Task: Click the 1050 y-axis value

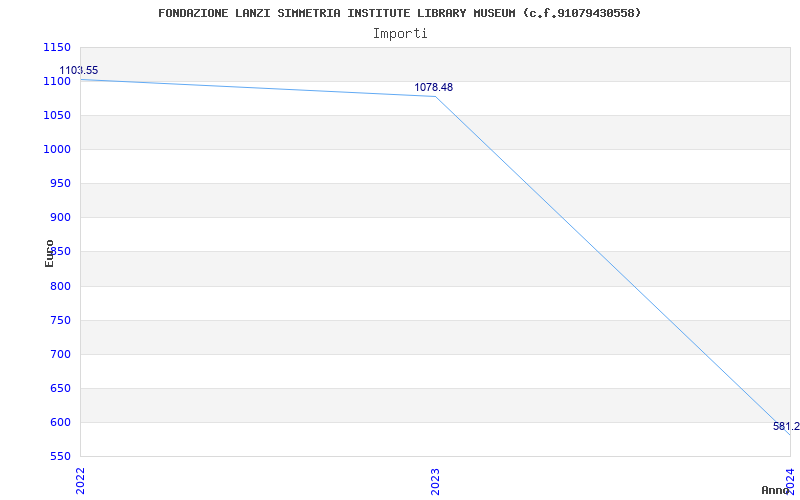Action: 57,115
